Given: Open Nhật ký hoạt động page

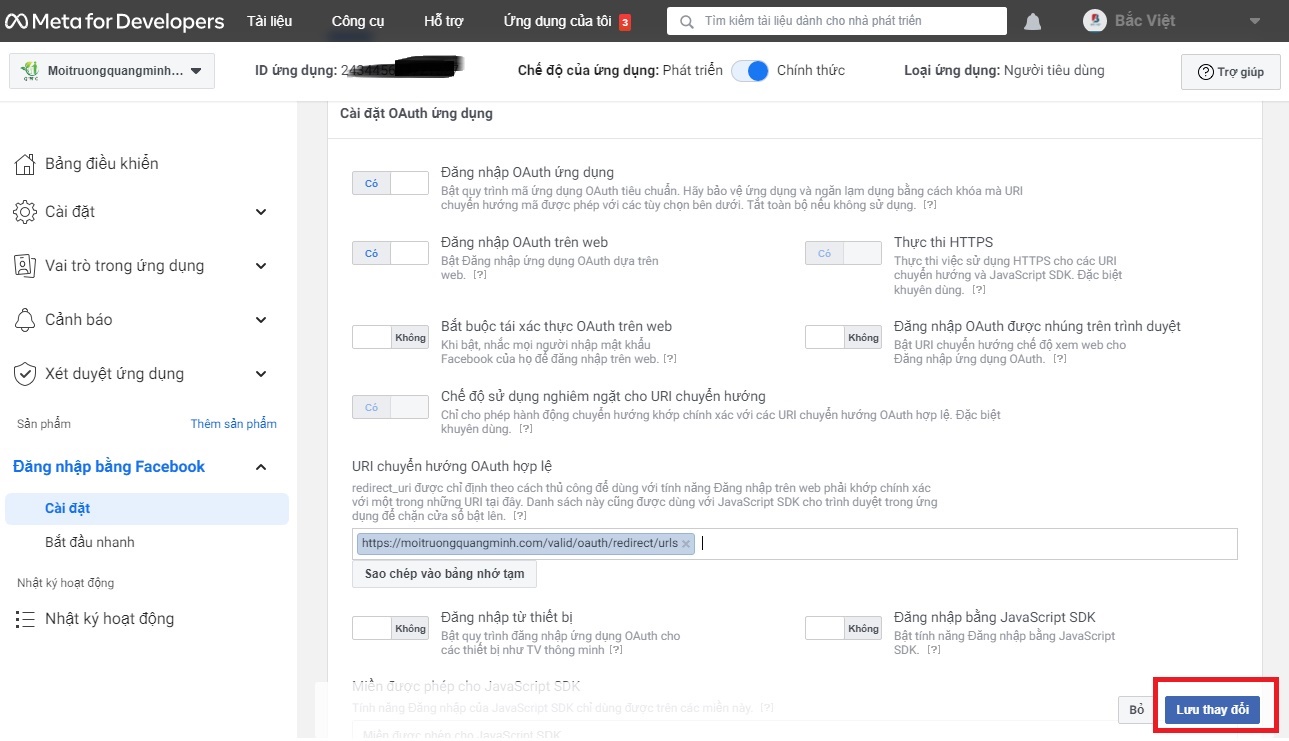Looking at the screenshot, I should [109, 619].
